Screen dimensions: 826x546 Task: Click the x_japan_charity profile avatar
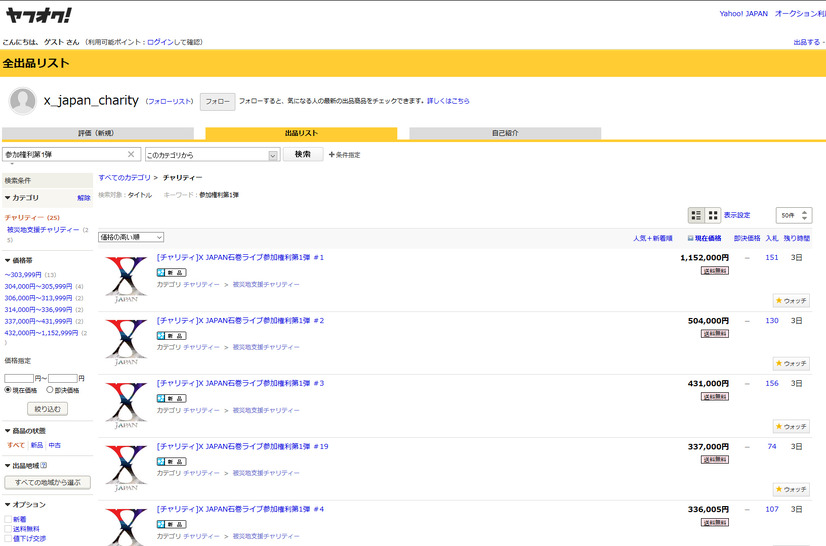point(23,100)
